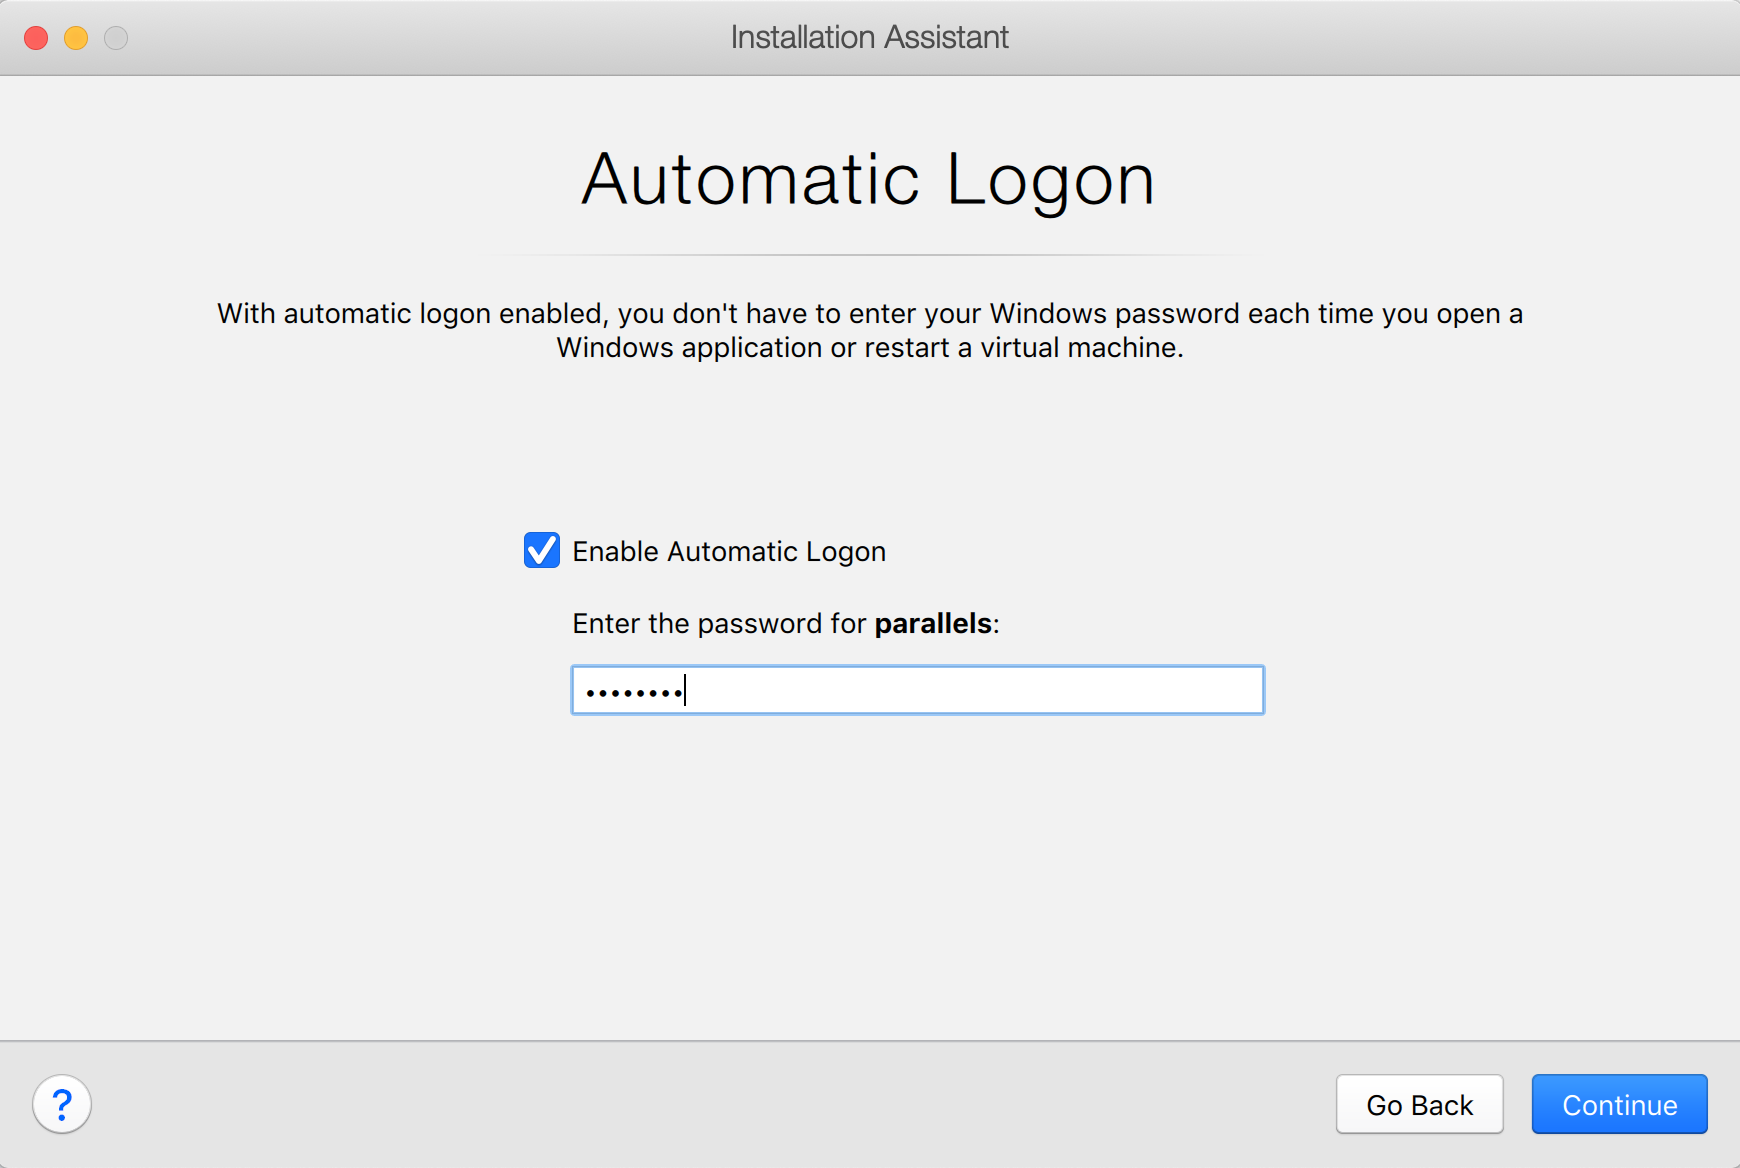1740x1168 pixels.
Task: Minimize the Installation Assistant window
Action: pos(76,38)
